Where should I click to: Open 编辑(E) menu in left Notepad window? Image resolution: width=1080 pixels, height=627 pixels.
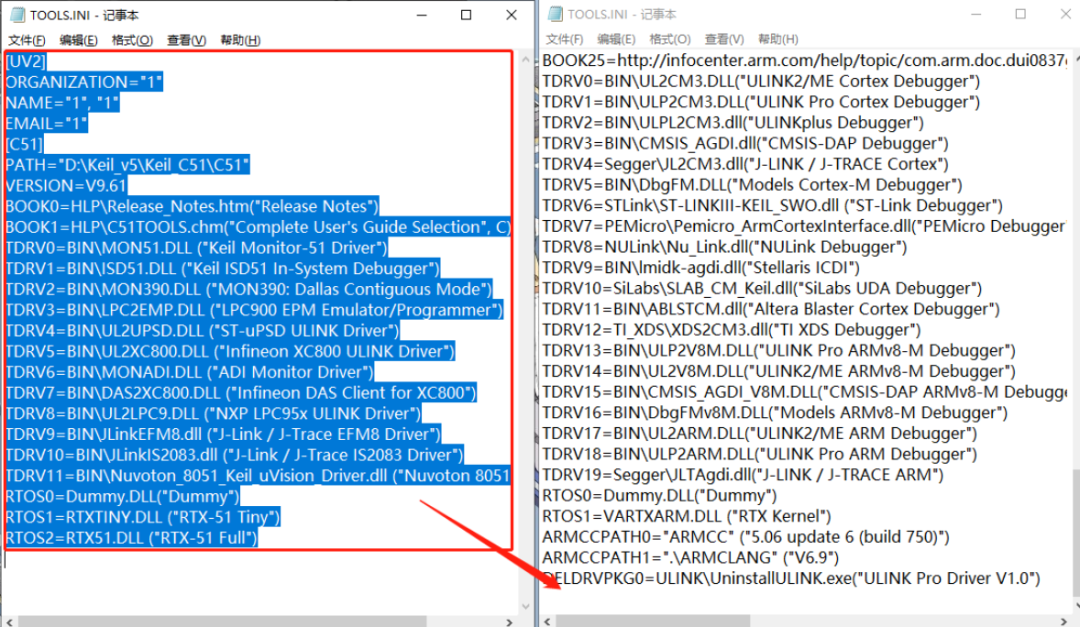pos(79,41)
